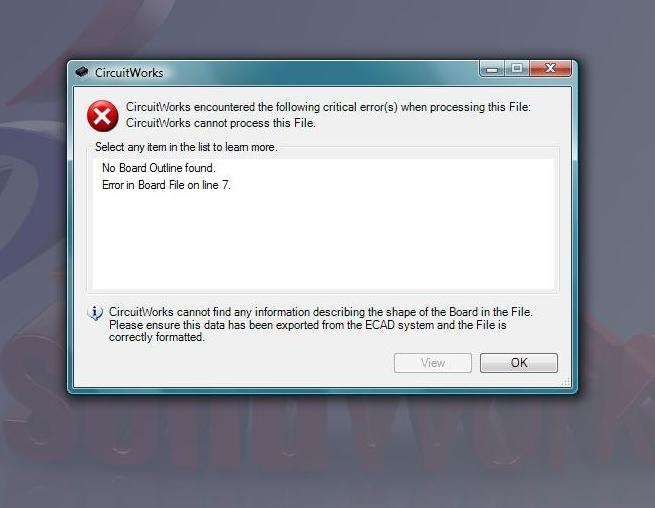Screen dimensions: 655x508
Task: Click the red critical error X icon
Action: pyautogui.click(x=102, y=116)
